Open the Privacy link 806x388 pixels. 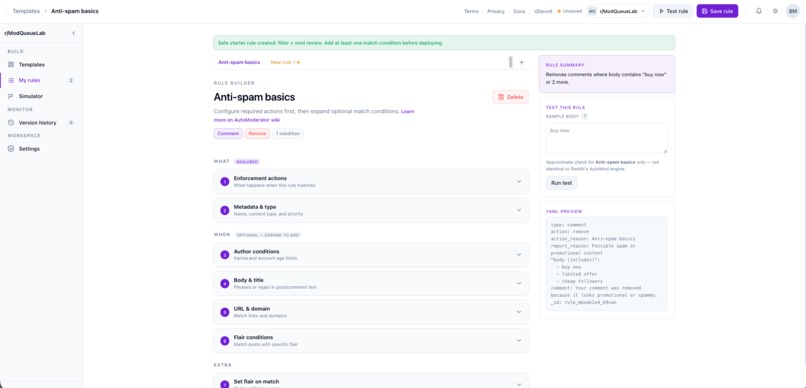[496, 11]
